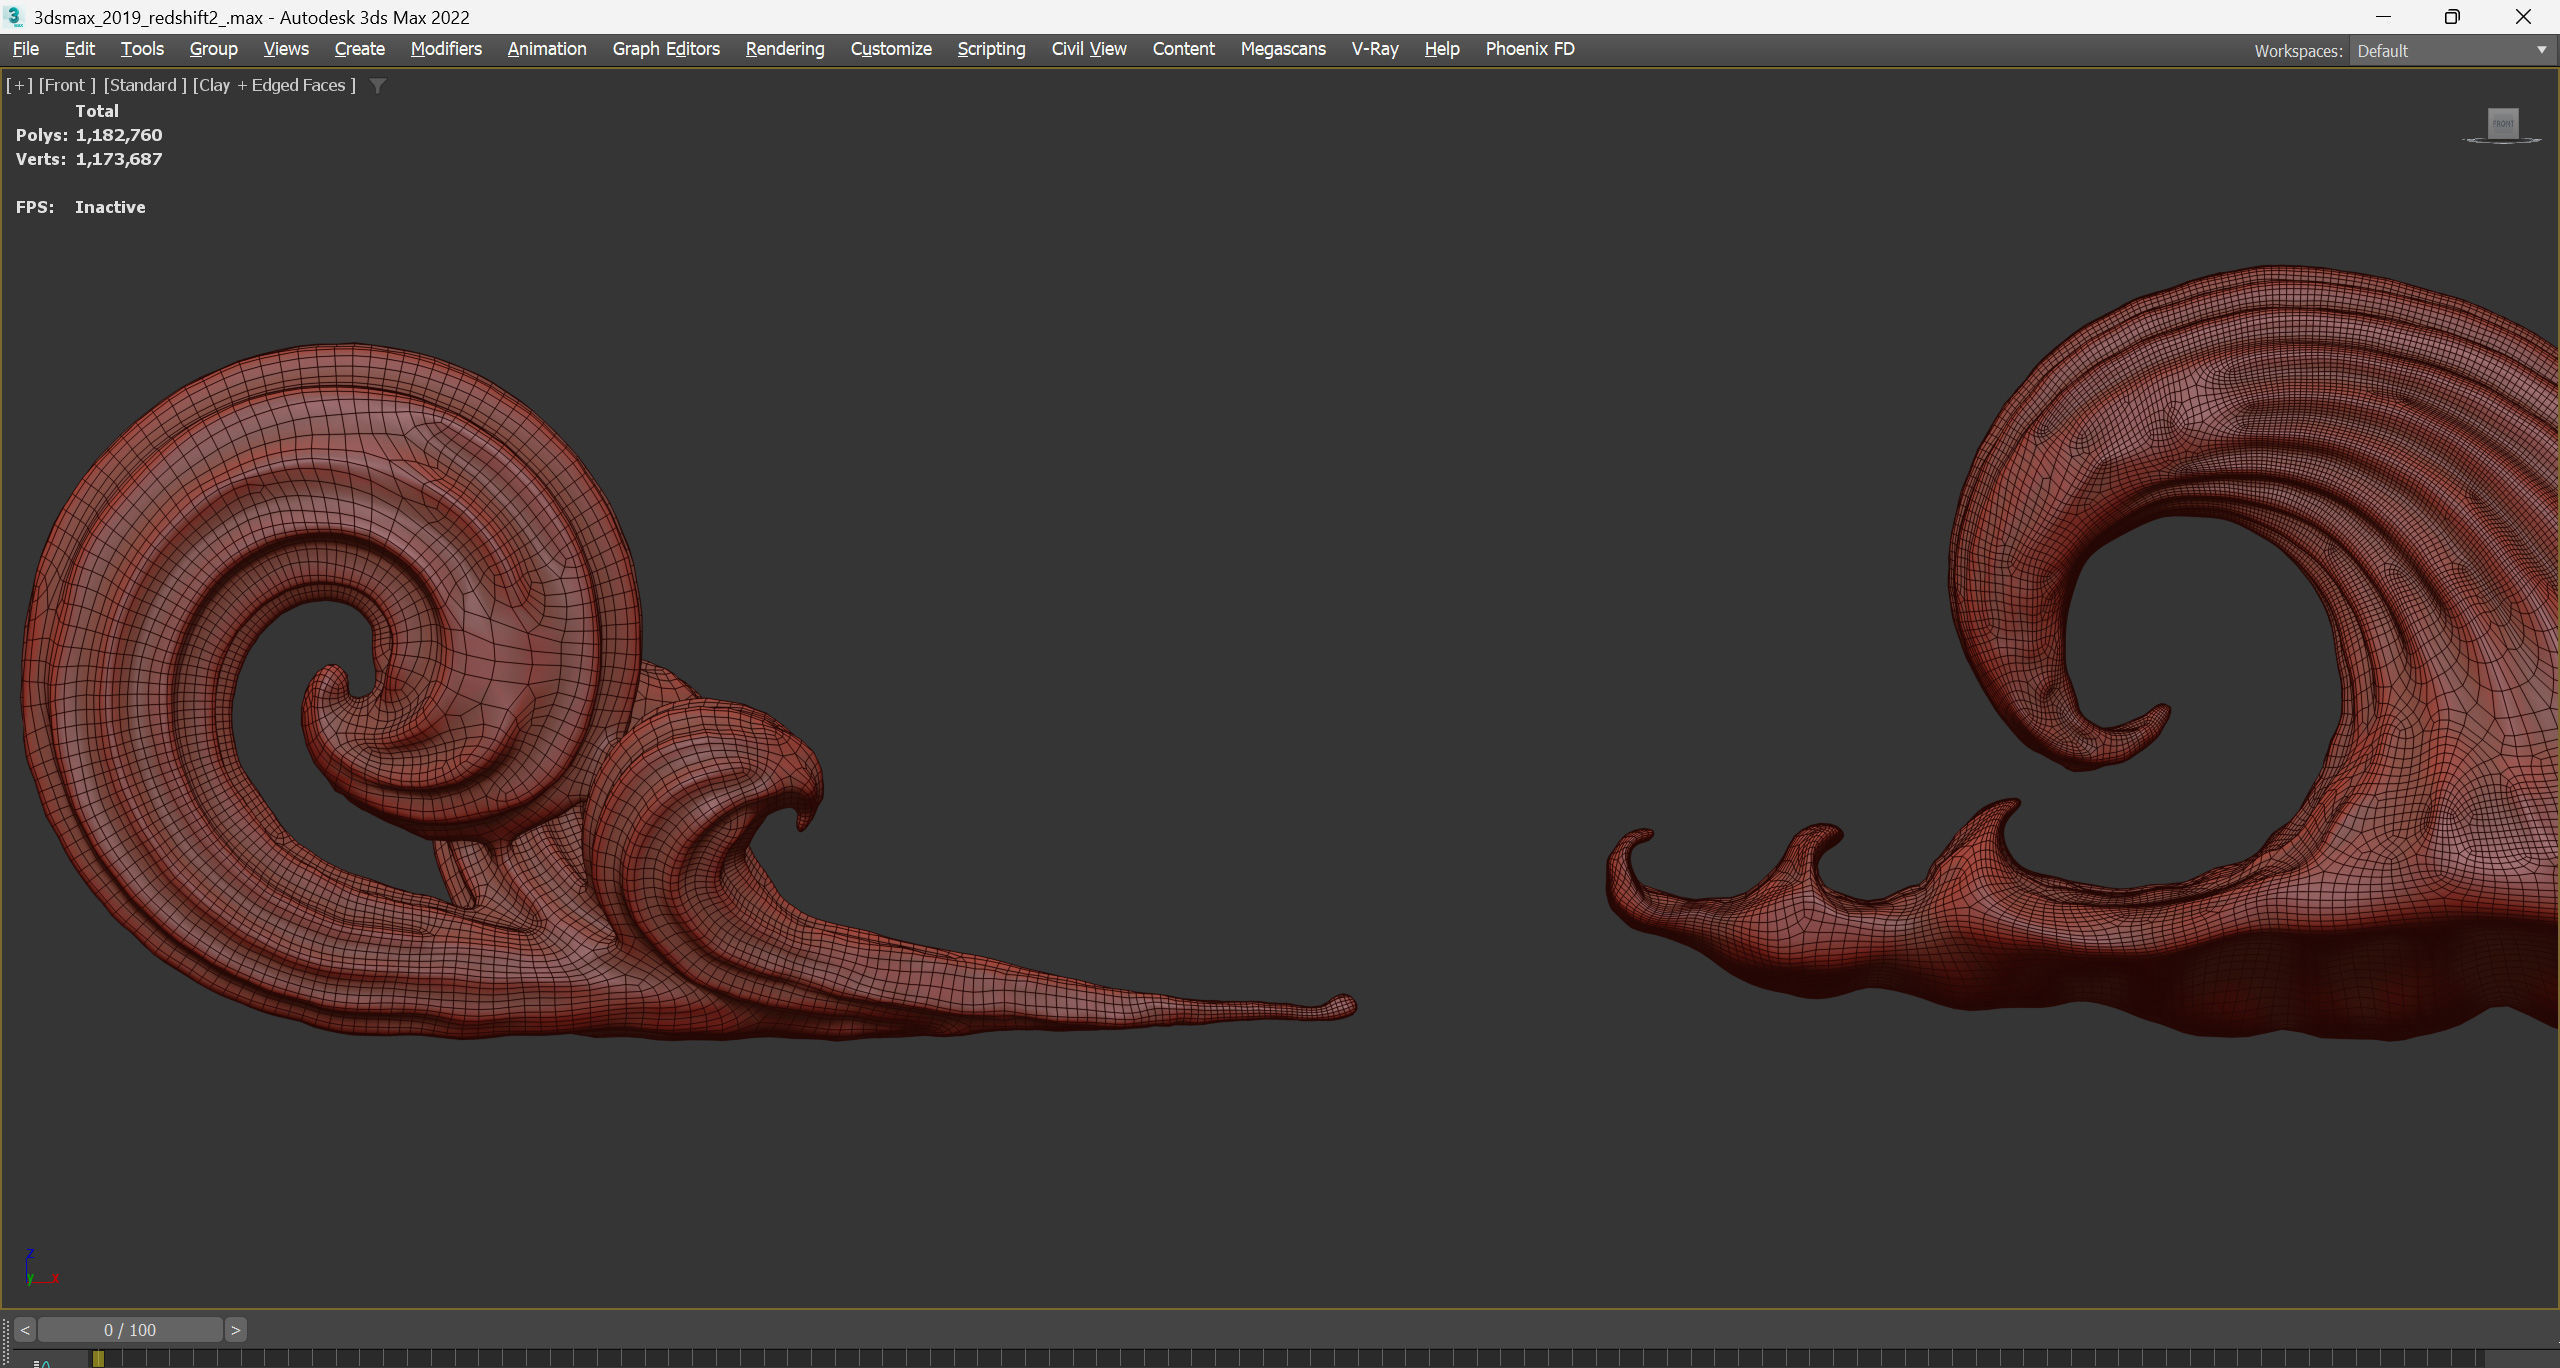
Task: Open the Modifiers menu
Action: point(446,49)
